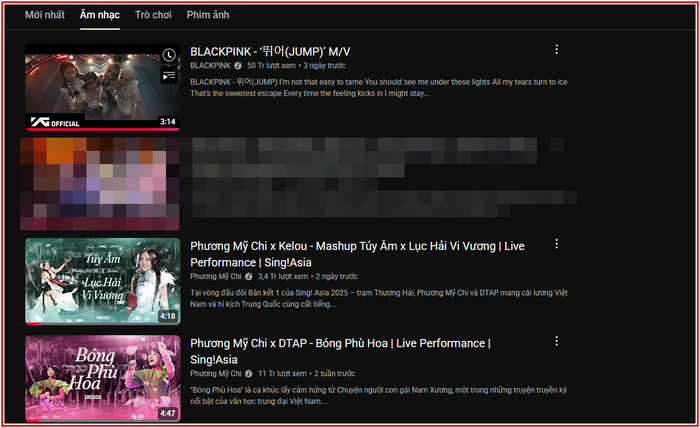The image size is (700, 428).
Task: Open more options for Mashup Túy Âm video
Action: (x=556, y=244)
